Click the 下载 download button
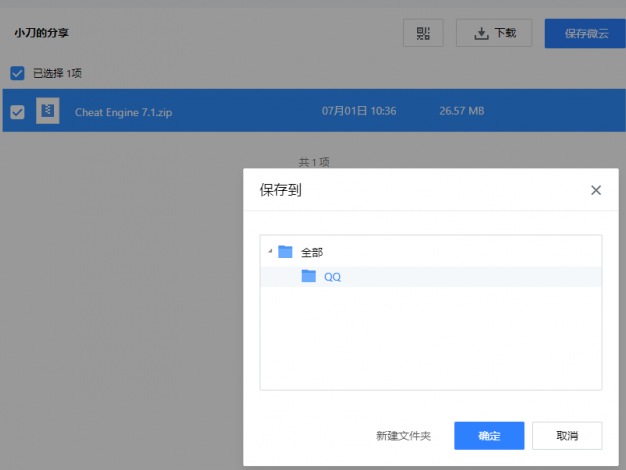 [x=494, y=33]
